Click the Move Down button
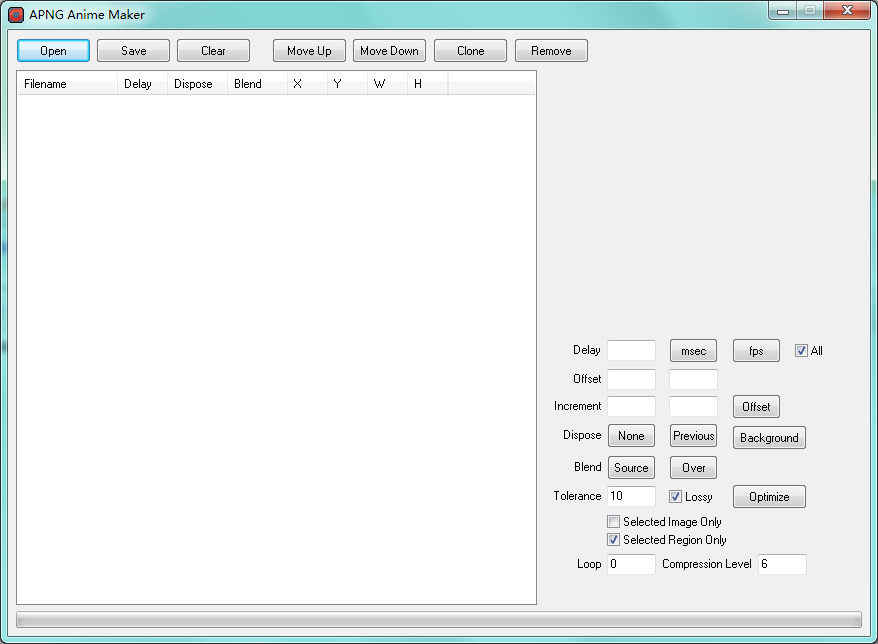The height and width of the screenshot is (644, 878). [389, 50]
